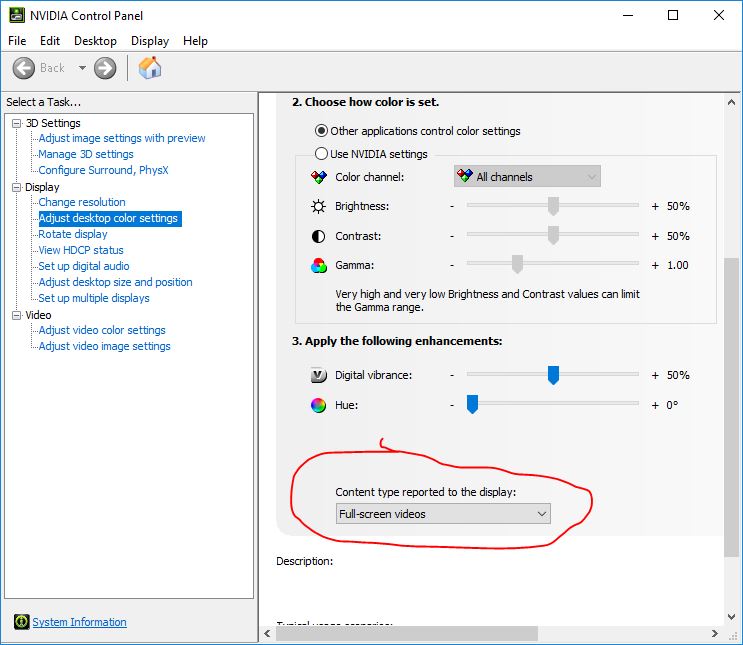Open the Display menu
Screen dimensions: 743x645
coord(150,41)
